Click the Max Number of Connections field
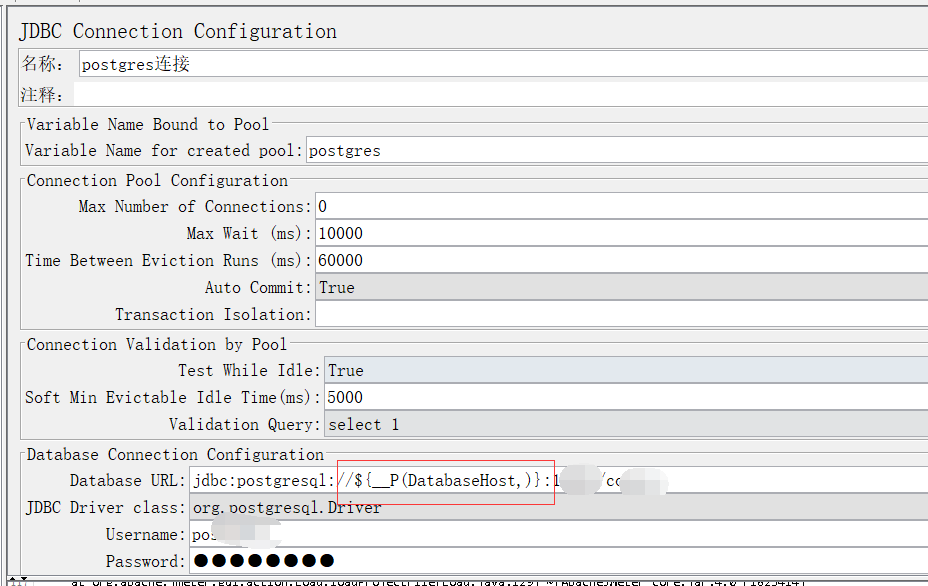 coord(621,206)
